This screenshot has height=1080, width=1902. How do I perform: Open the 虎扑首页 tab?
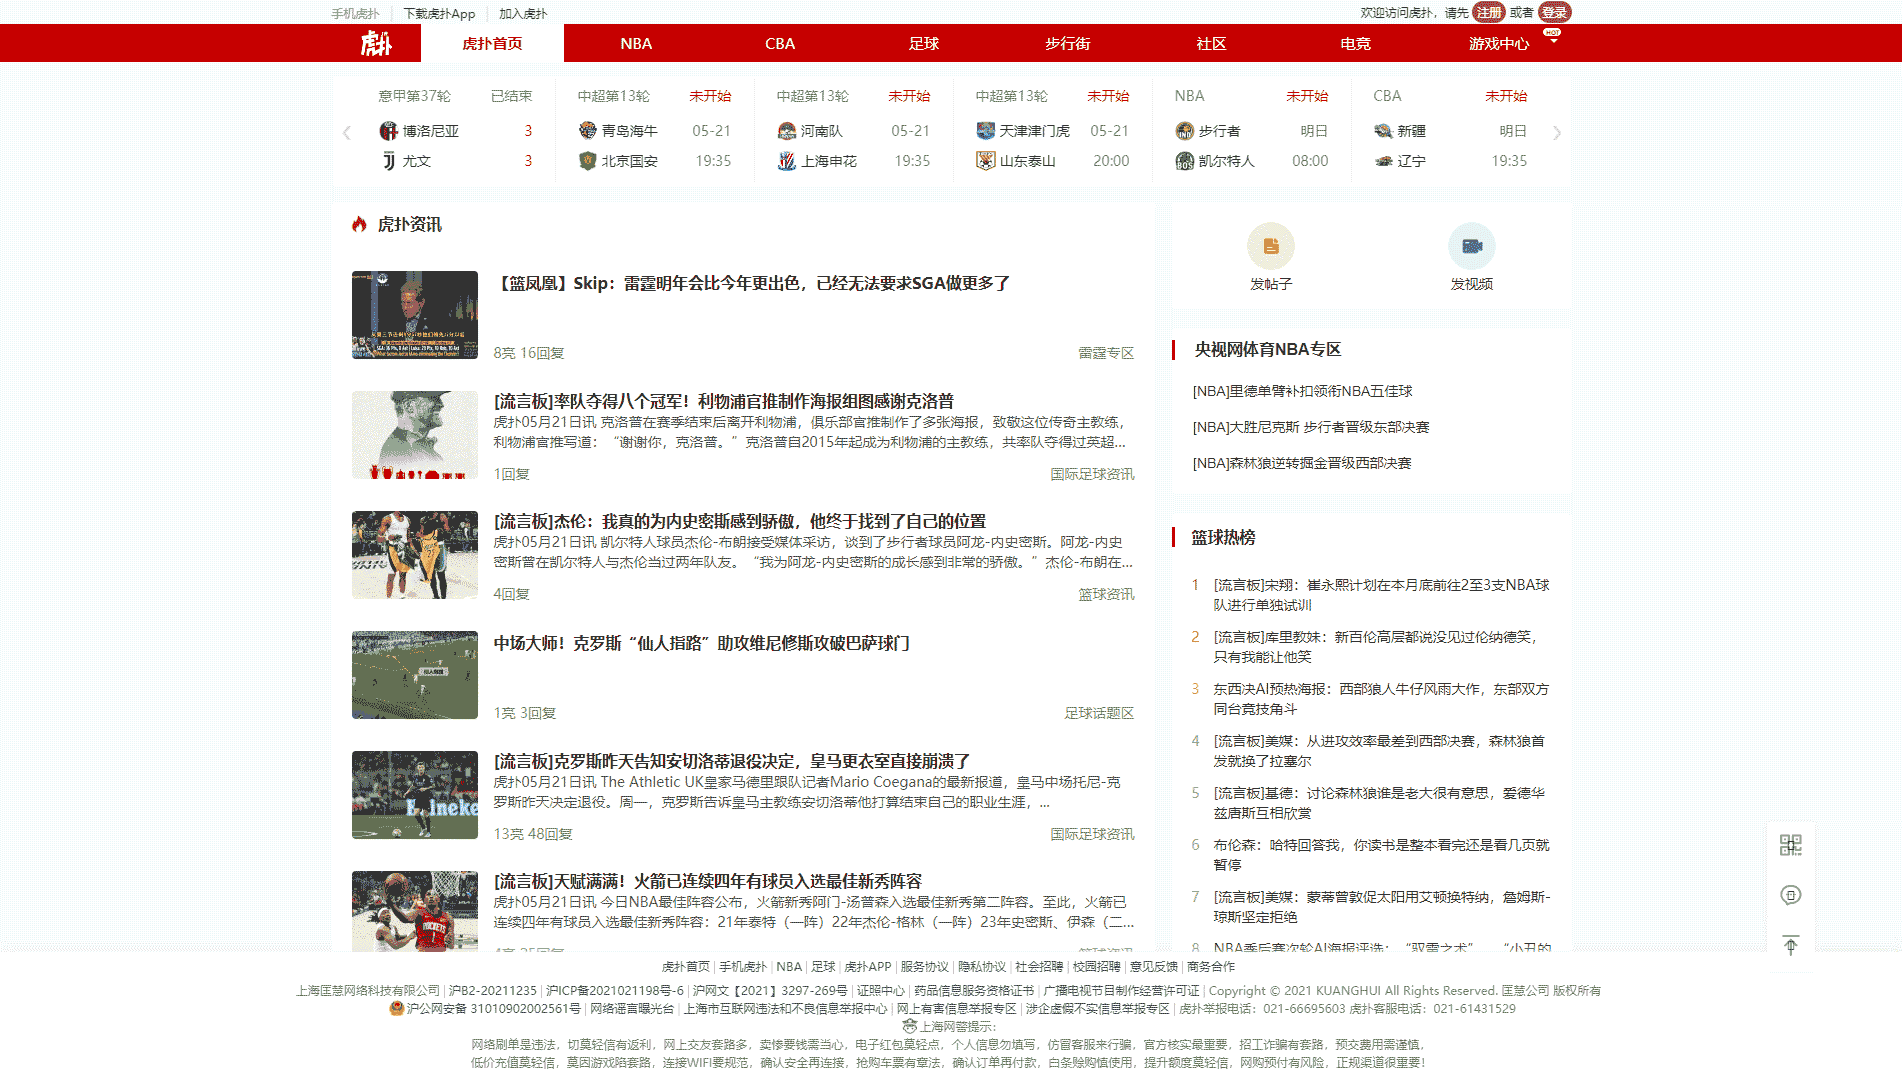(492, 43)
